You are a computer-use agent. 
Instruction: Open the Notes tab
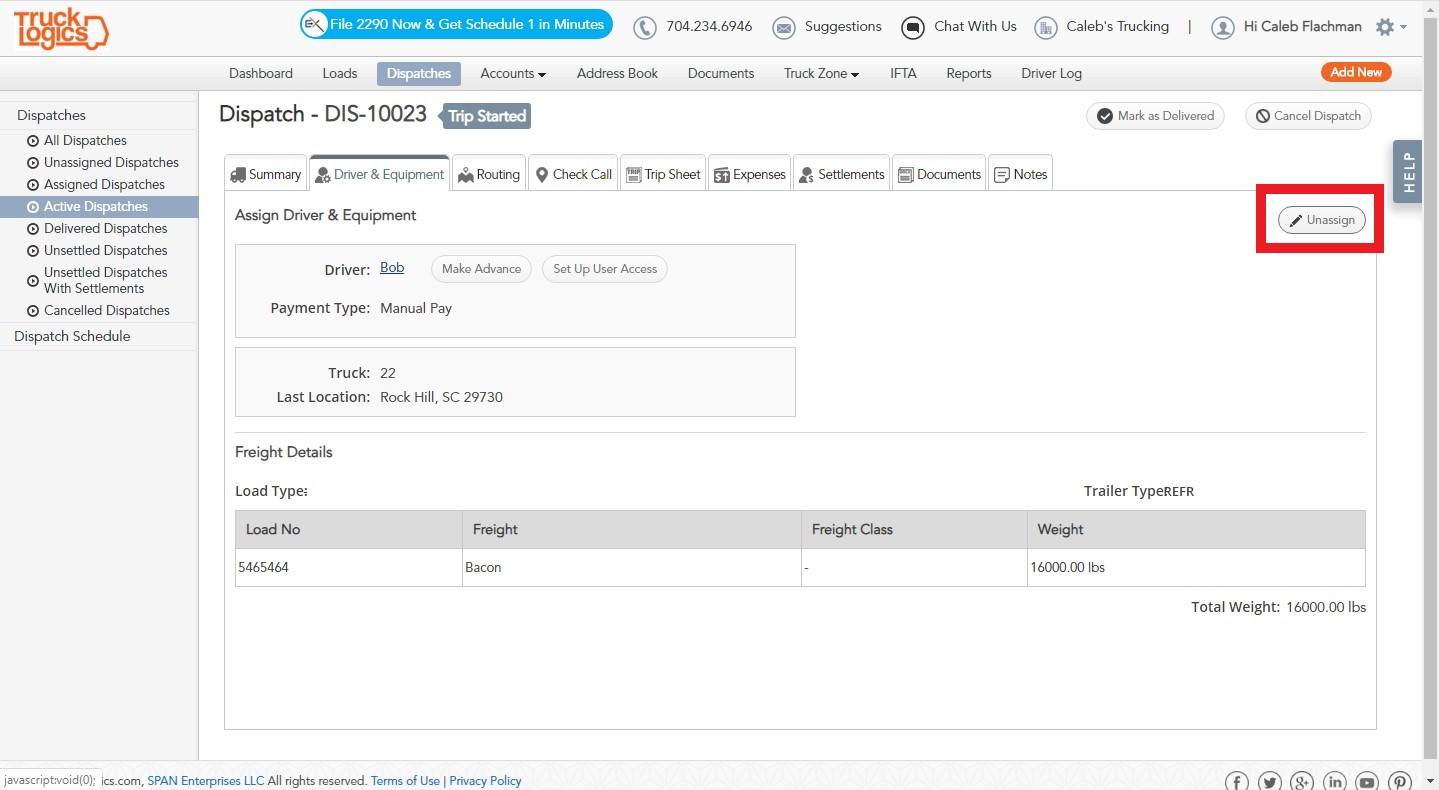[1020, 173]
